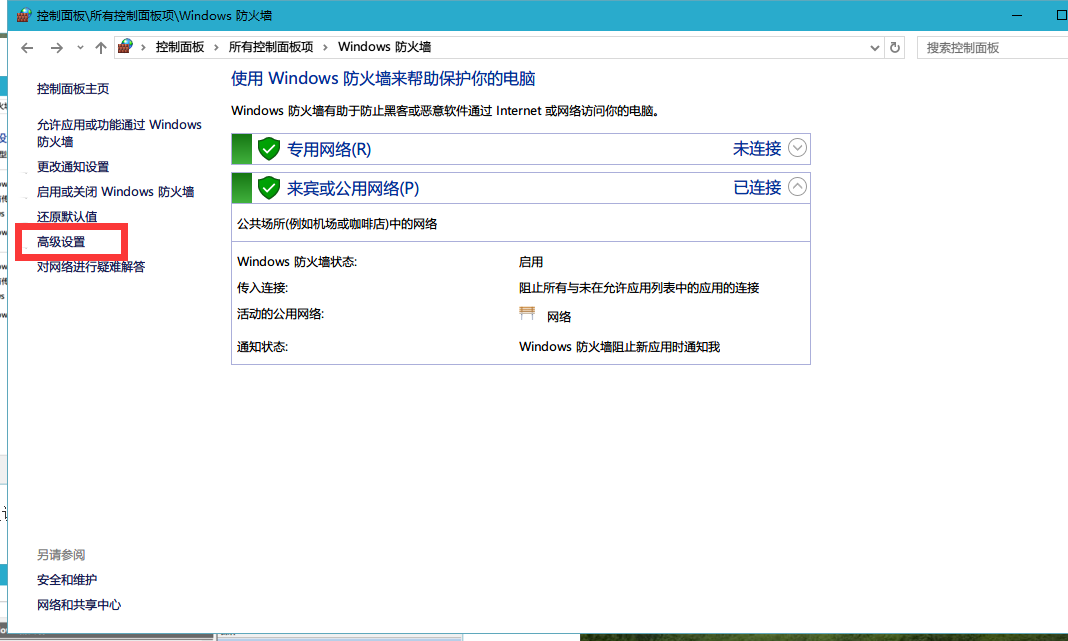
Task: Click the Forward navigation arrow
Action: coord(57,48)
